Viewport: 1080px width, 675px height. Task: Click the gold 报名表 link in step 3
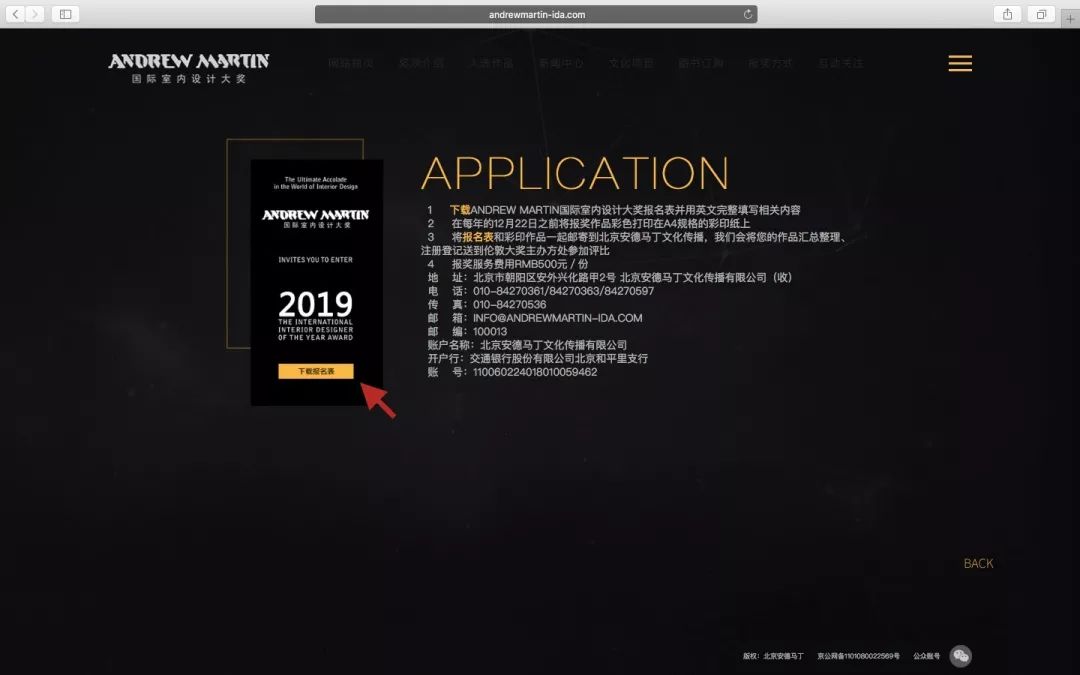[x=477, y=237]
